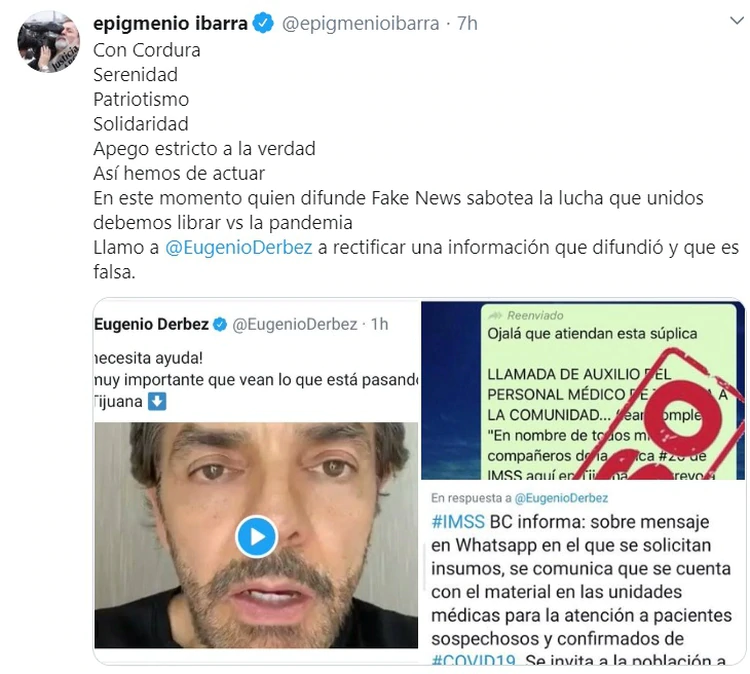Click the Reenviado forwarded arrow icon
Image resolution: width=750 pixels, height=674 pixels.
pos(496,315)
